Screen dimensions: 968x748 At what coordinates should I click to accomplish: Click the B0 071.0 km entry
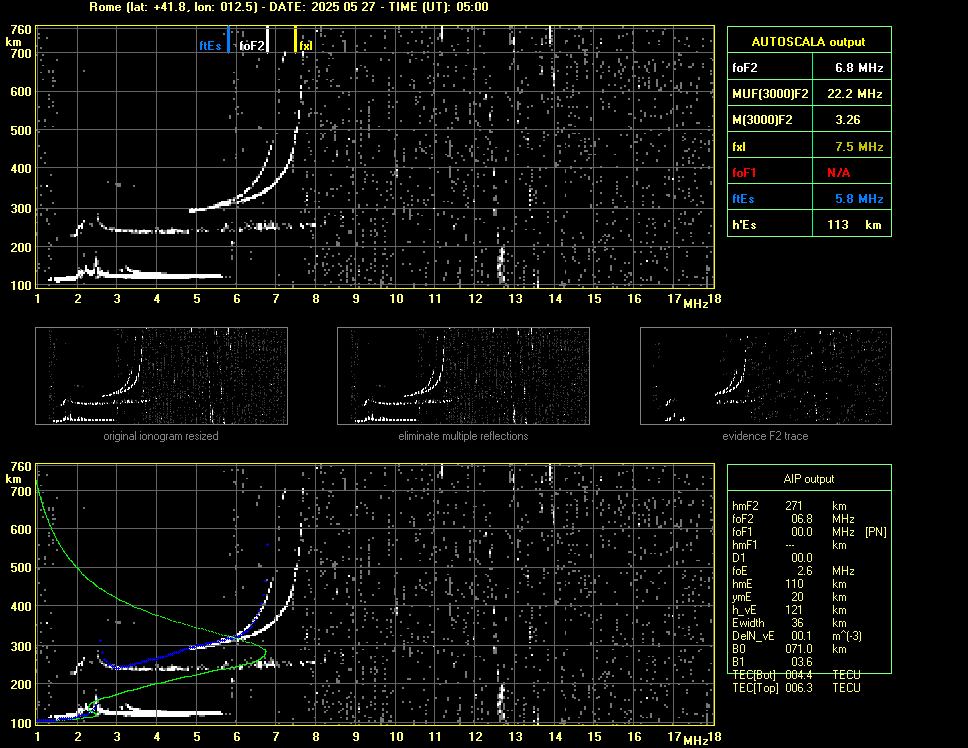click(789, 649)
